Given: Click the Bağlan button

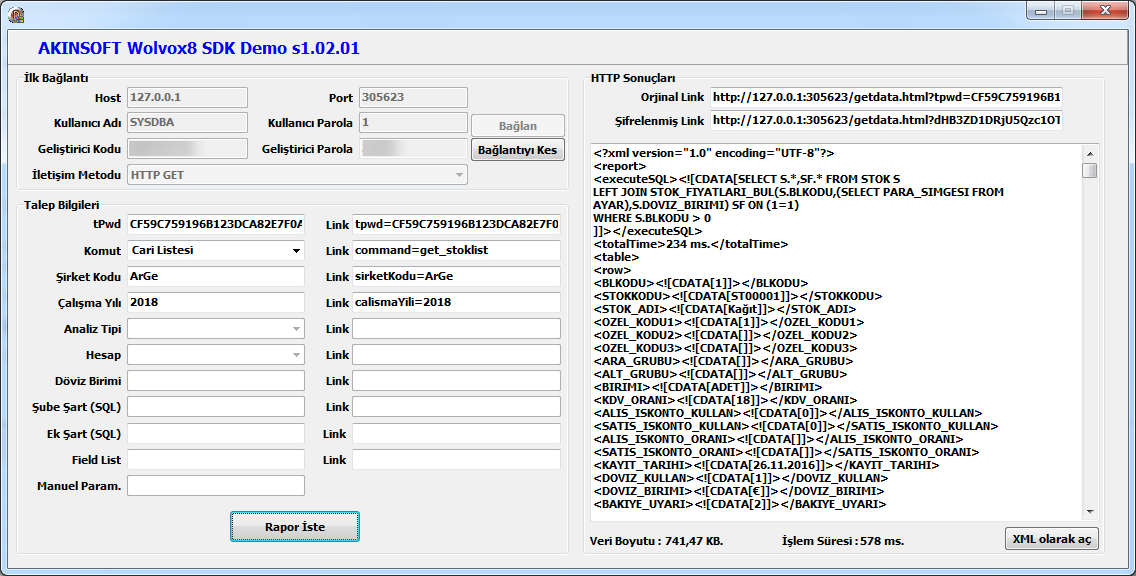Looking at the screenshot, I should click(517, 125).
